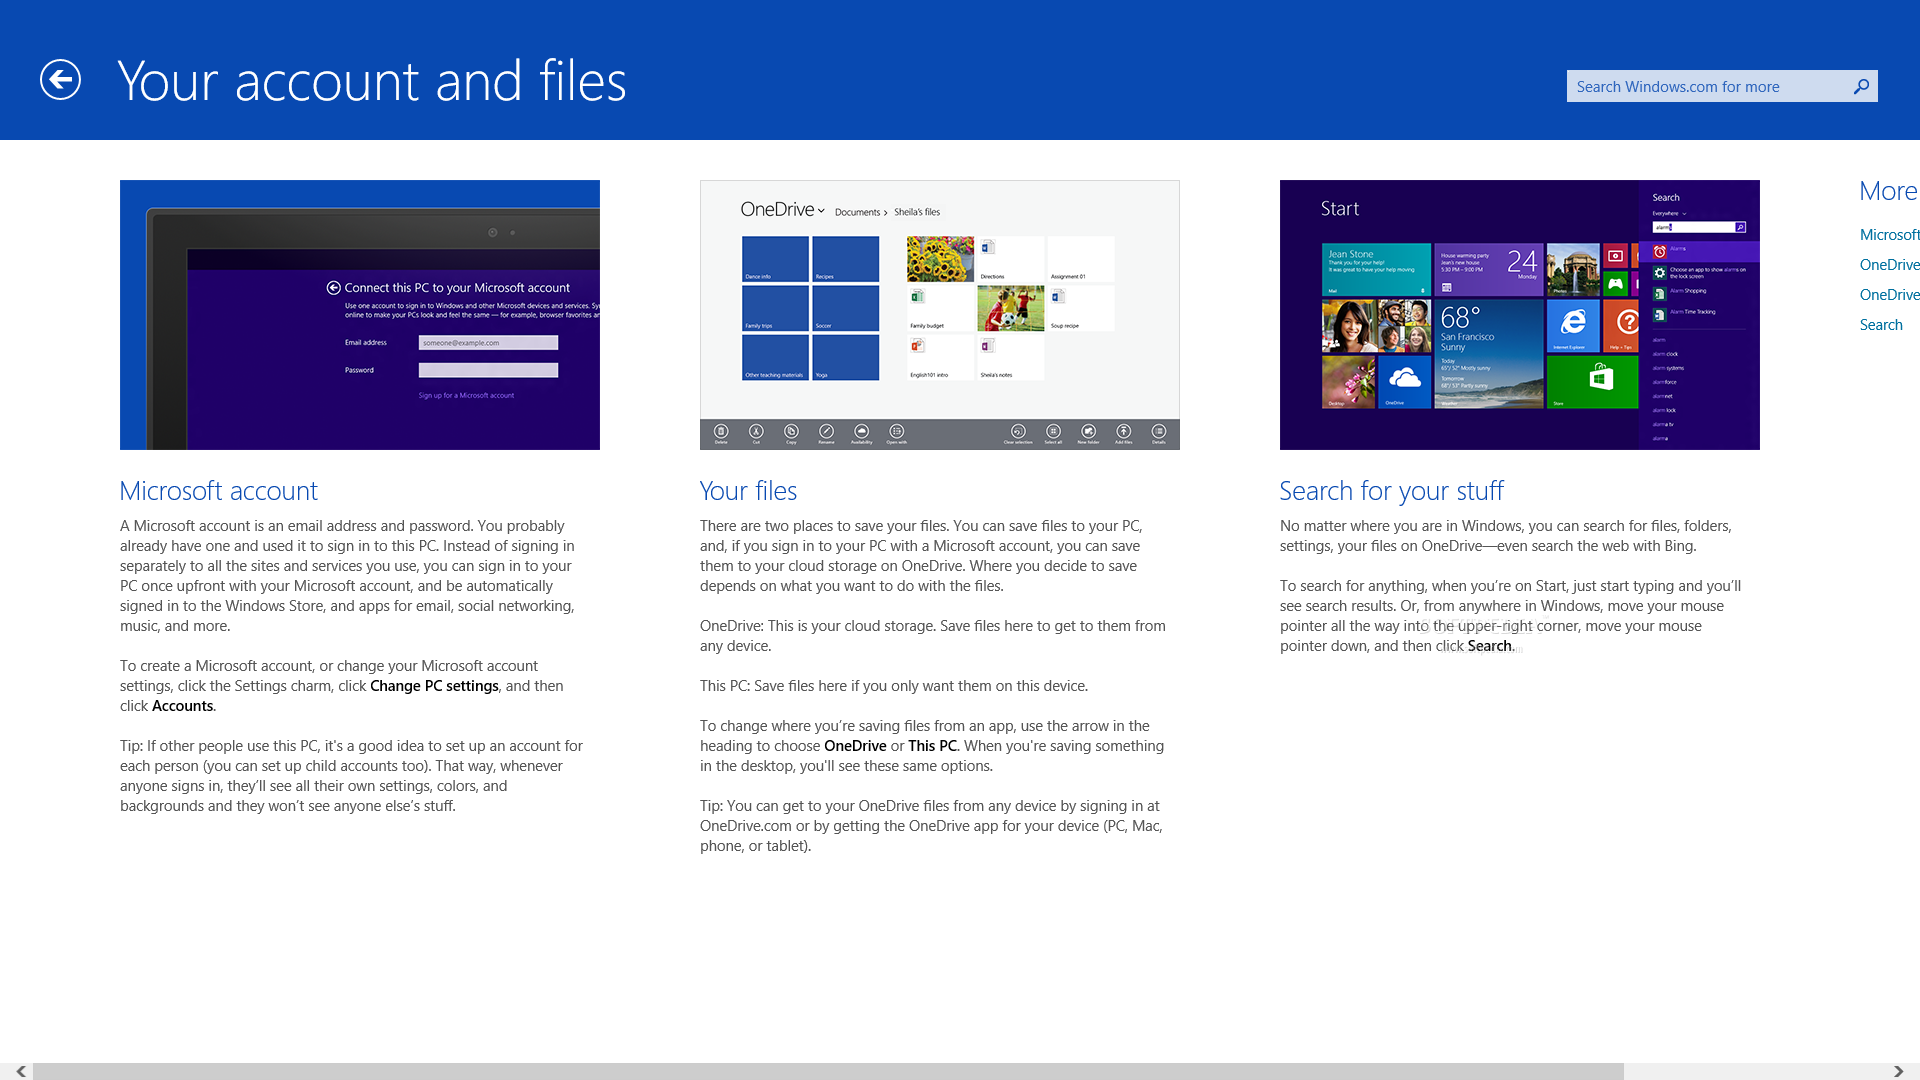This screenshot has height=1080, width=1920.
Task: Open the Connect this PC sign-in thumbnail
Action: tap(360, 315)
